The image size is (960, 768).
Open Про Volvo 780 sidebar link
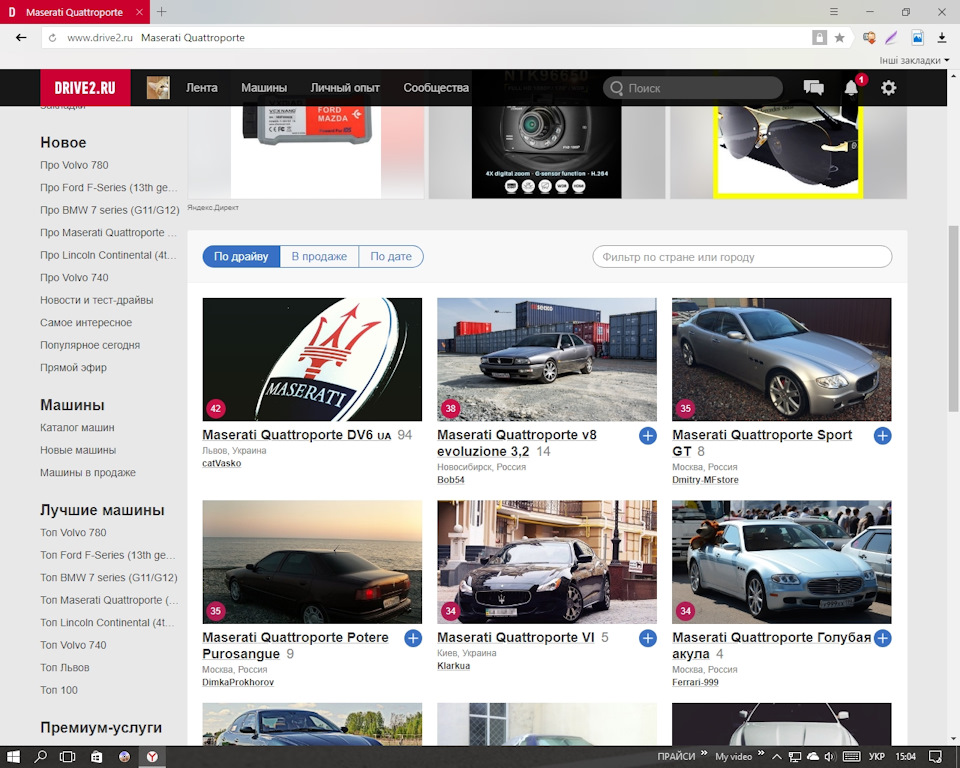click(x=74, y=165)
